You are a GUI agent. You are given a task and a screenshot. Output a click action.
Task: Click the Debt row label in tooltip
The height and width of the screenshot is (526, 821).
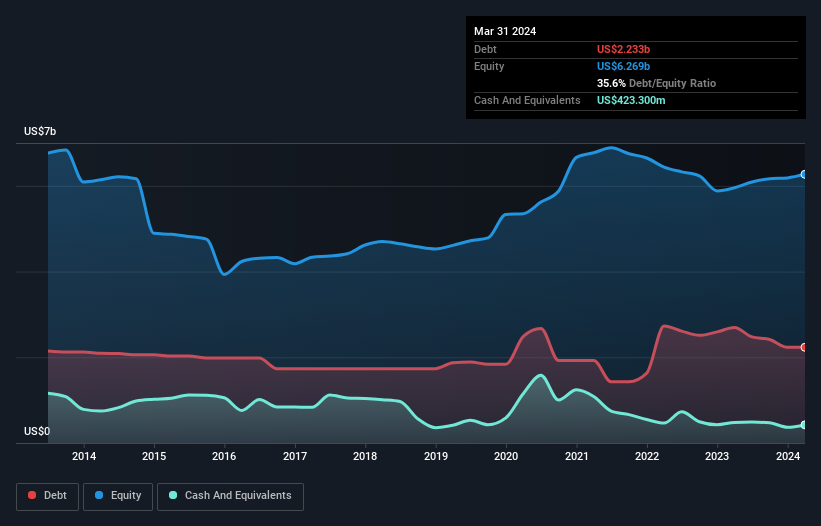(x=485, y=49)
